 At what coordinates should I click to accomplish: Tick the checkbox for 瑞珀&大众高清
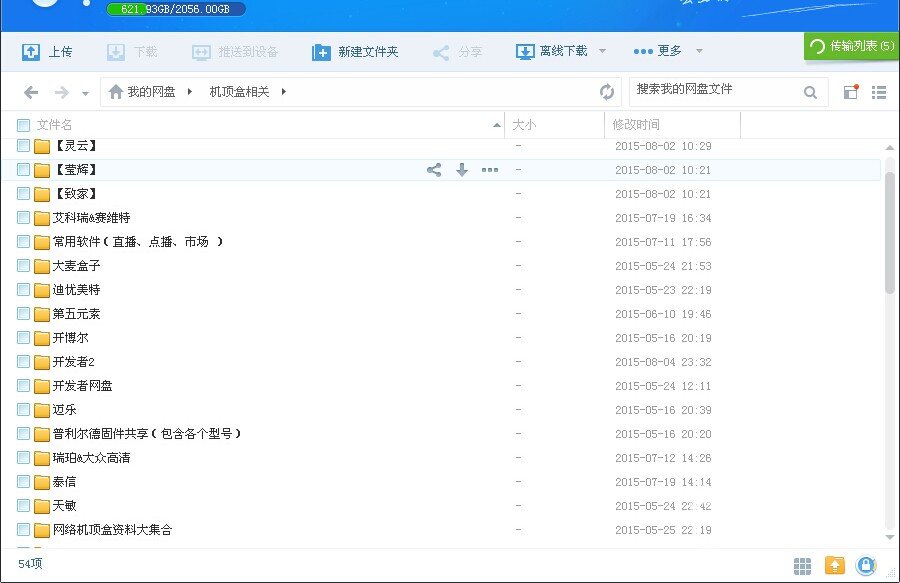23,458
